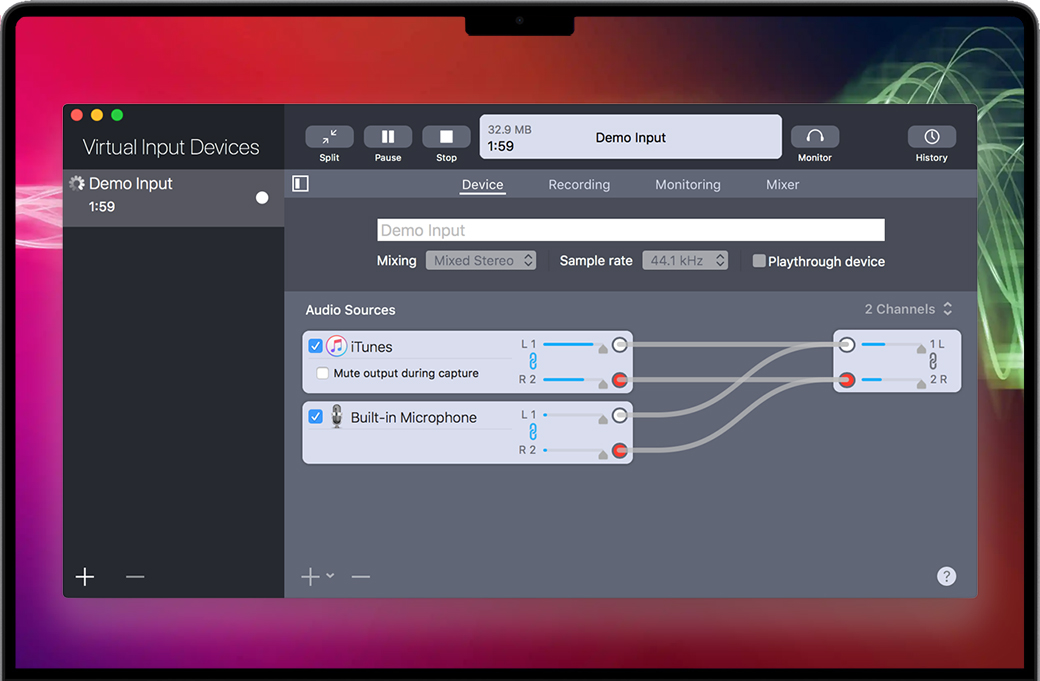Click the Split recording icon
This screenshot has height=681, width=1040.
click(x=329, y=137)
